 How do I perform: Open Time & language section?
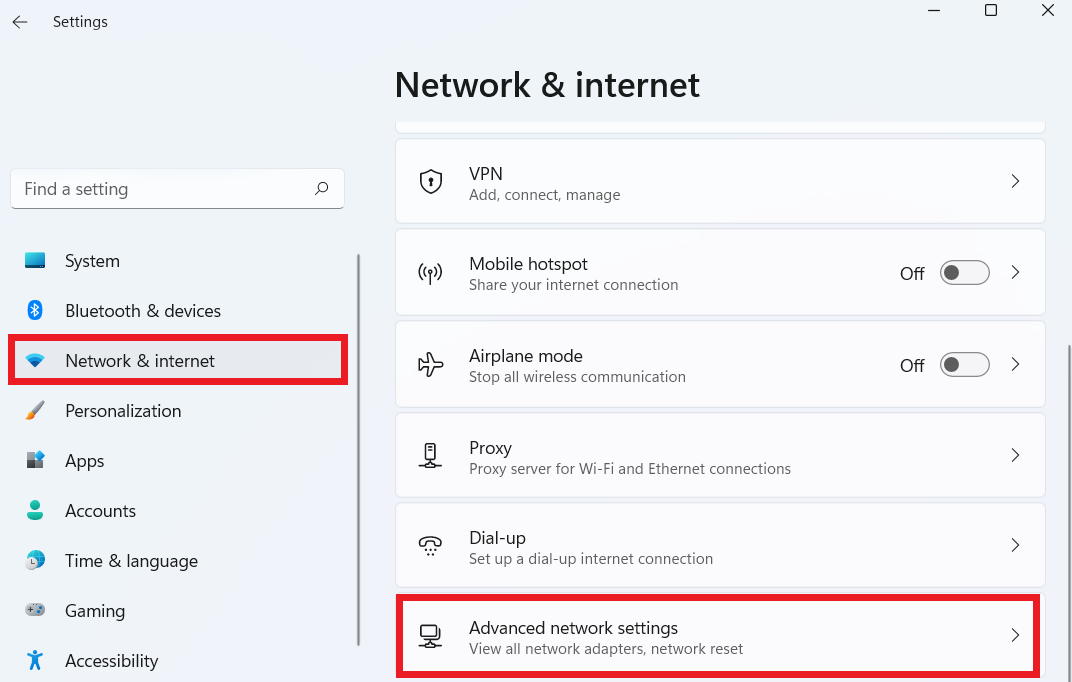pyautogui.click(x=131, y=561)
